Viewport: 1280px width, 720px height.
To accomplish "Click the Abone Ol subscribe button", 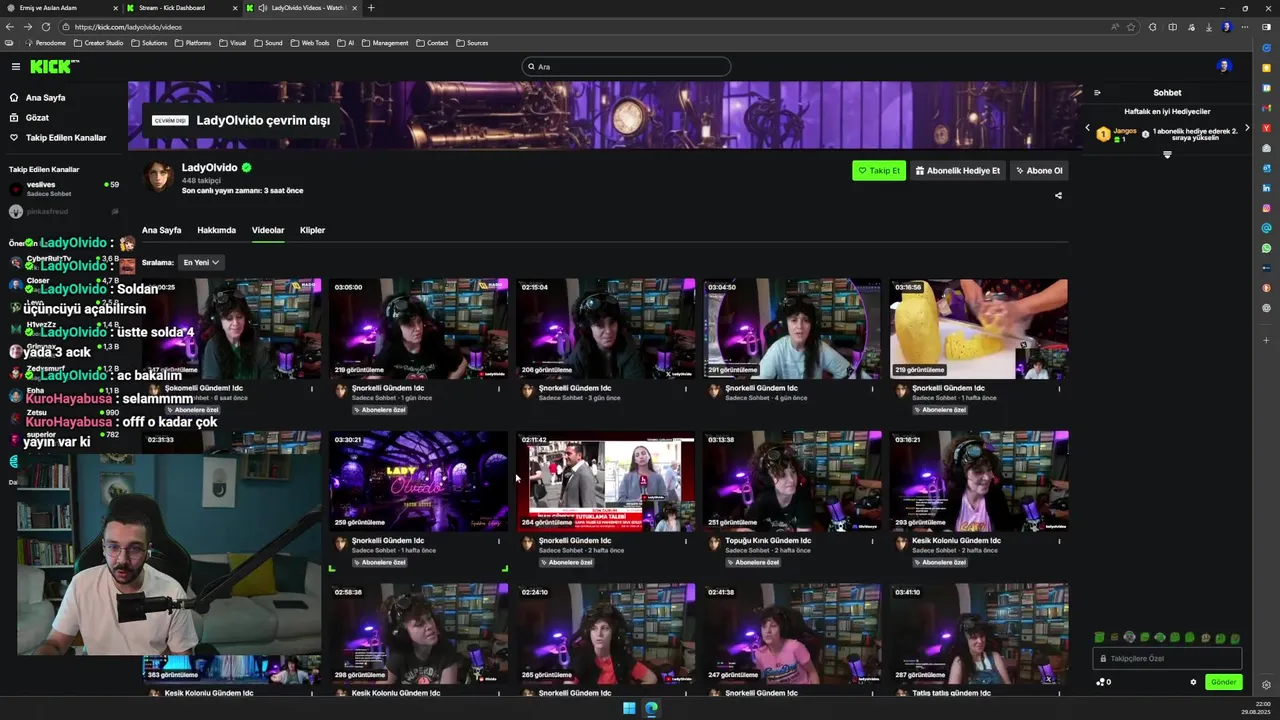I will point(1039,171).
